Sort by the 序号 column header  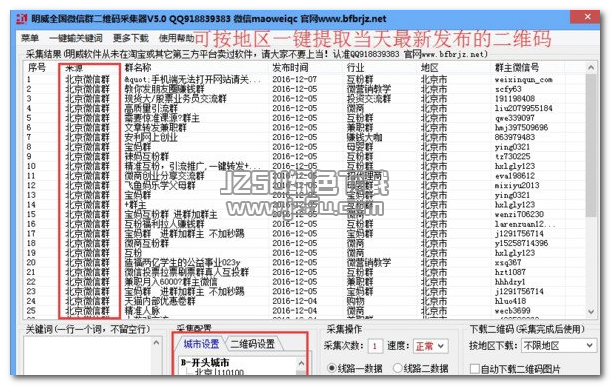pyautogui.click(x=37, y=68)
